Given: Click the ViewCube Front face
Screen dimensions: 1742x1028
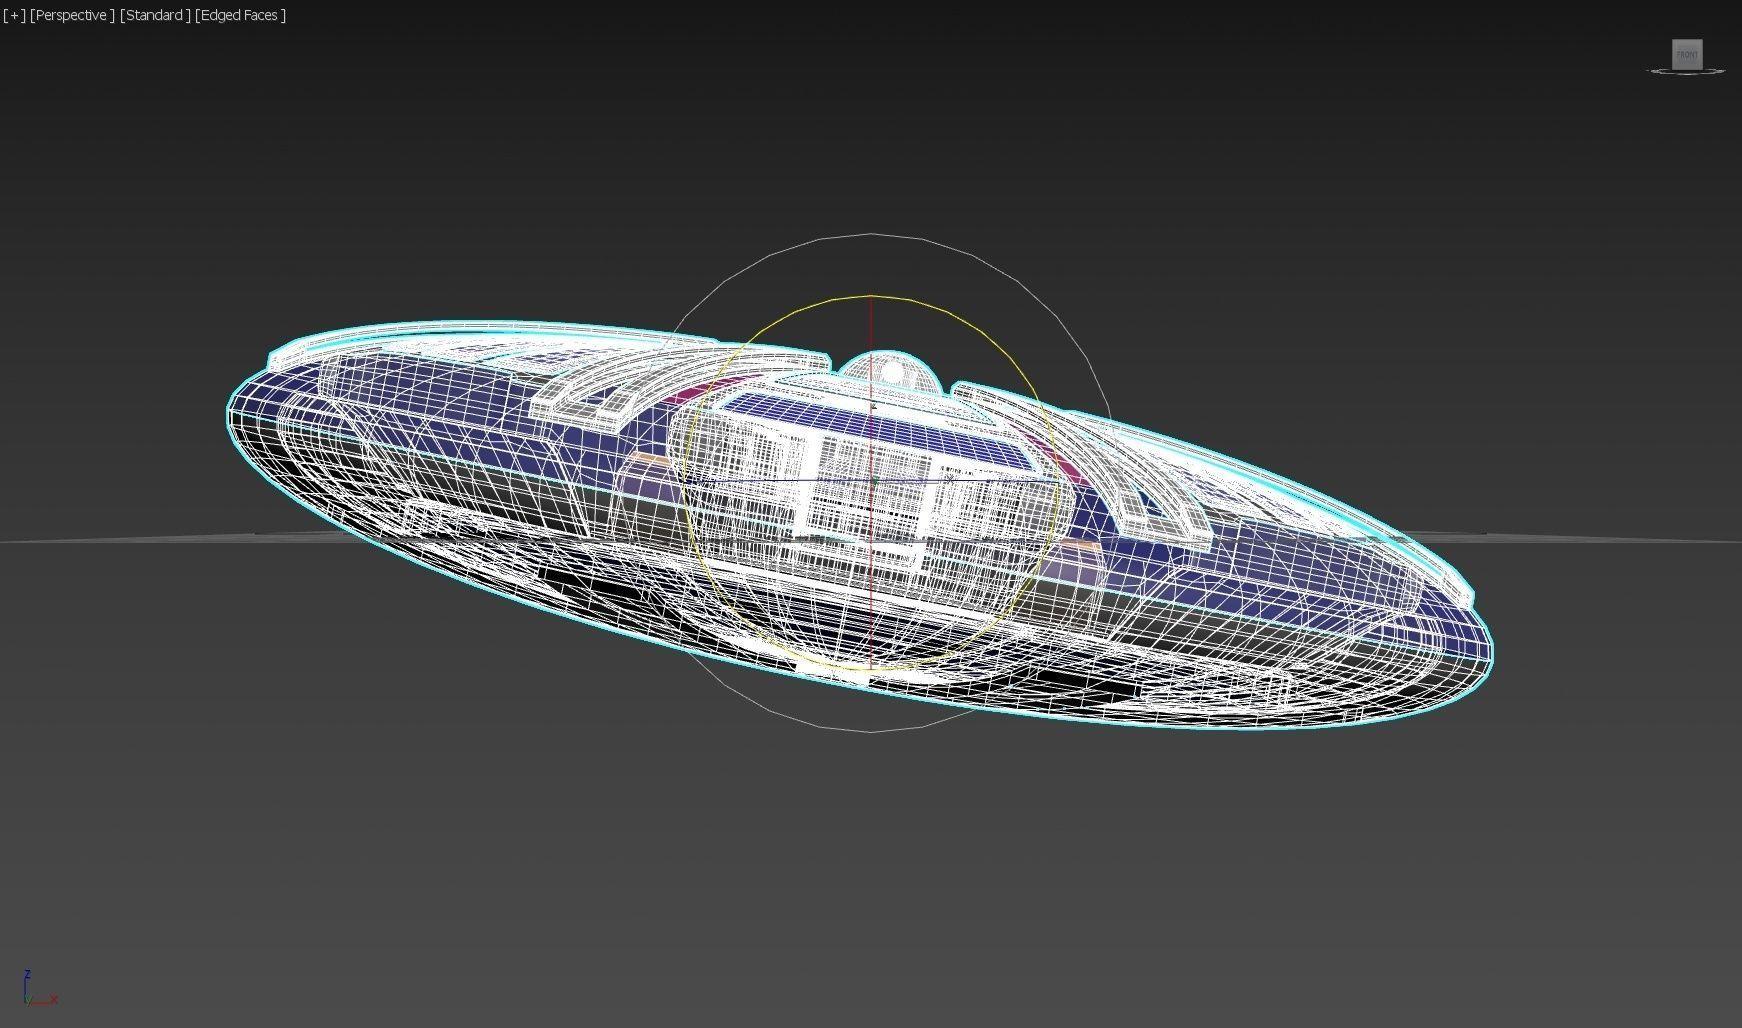Looking at the screenshot, I should click(x=1687, y=54).
